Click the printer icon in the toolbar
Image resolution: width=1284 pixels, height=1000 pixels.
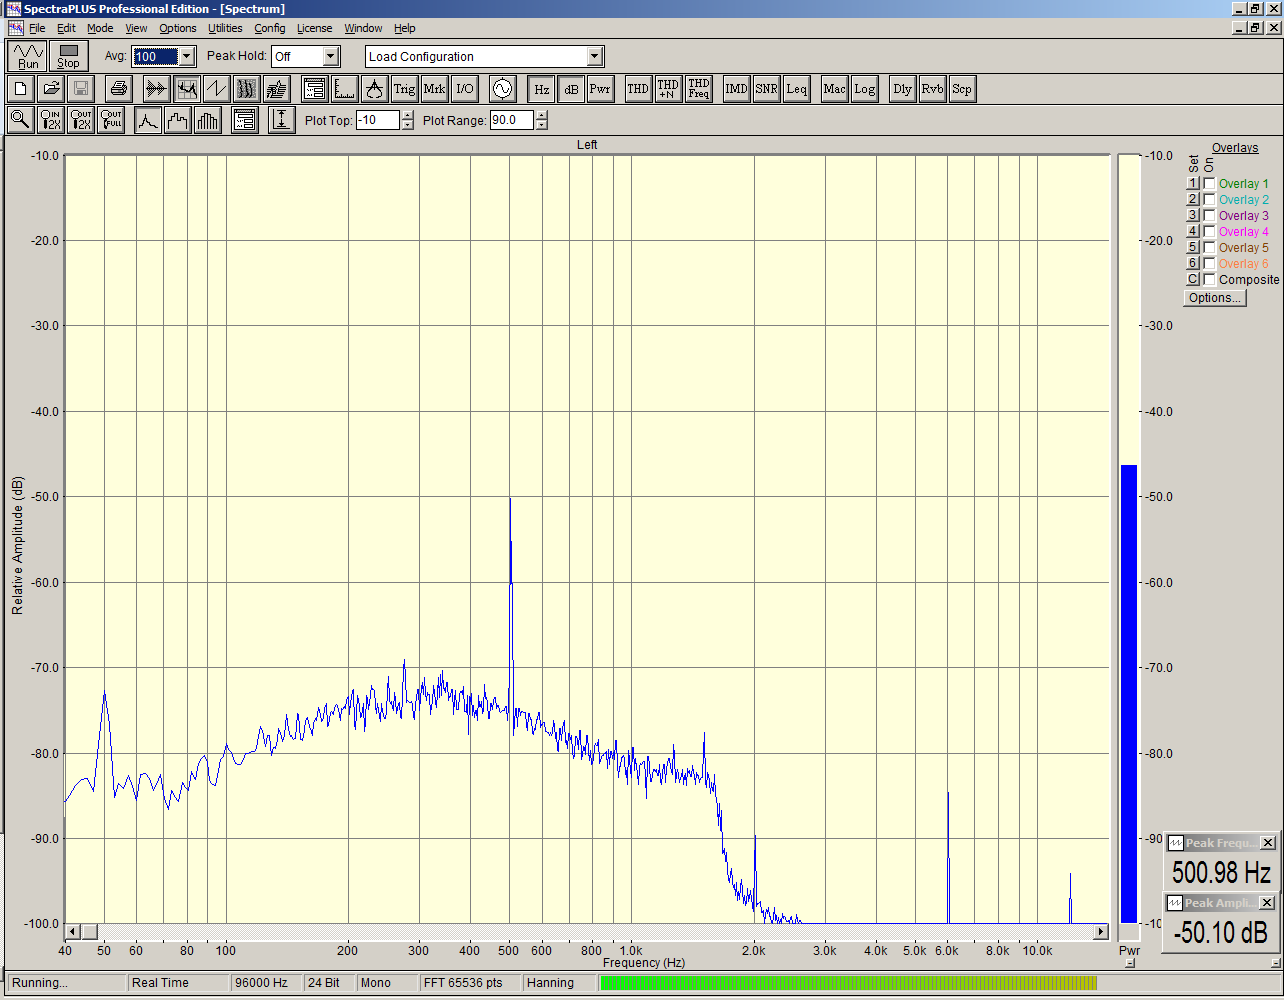tap(118, 89)
